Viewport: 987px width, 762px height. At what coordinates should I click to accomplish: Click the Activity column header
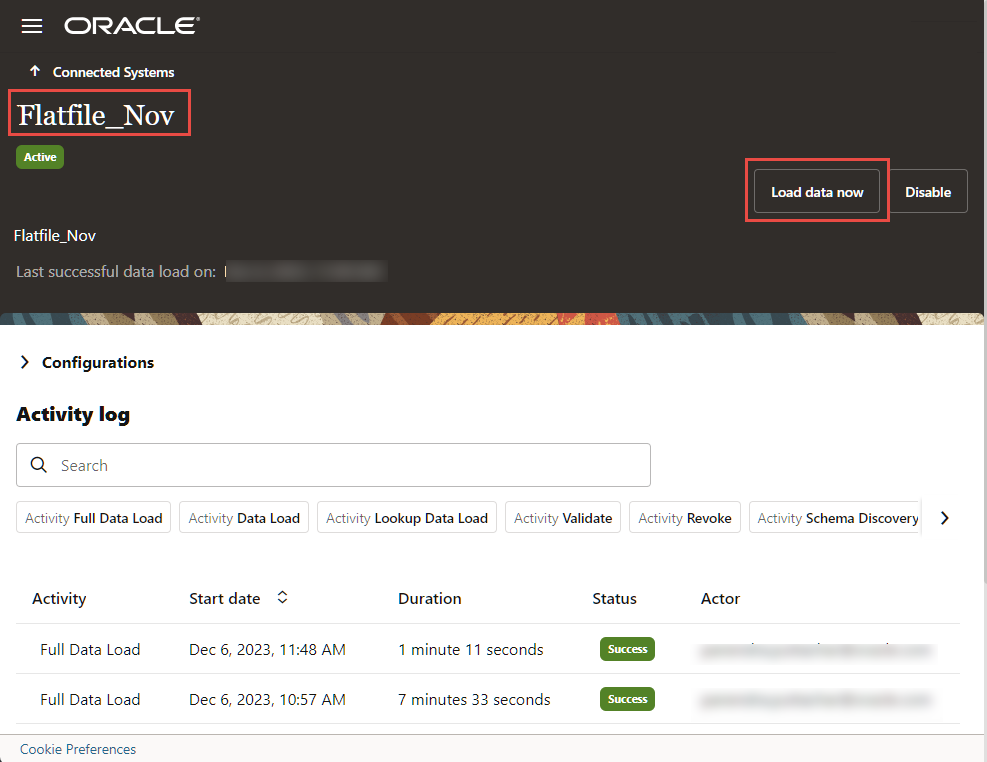[x=59, y=598]
